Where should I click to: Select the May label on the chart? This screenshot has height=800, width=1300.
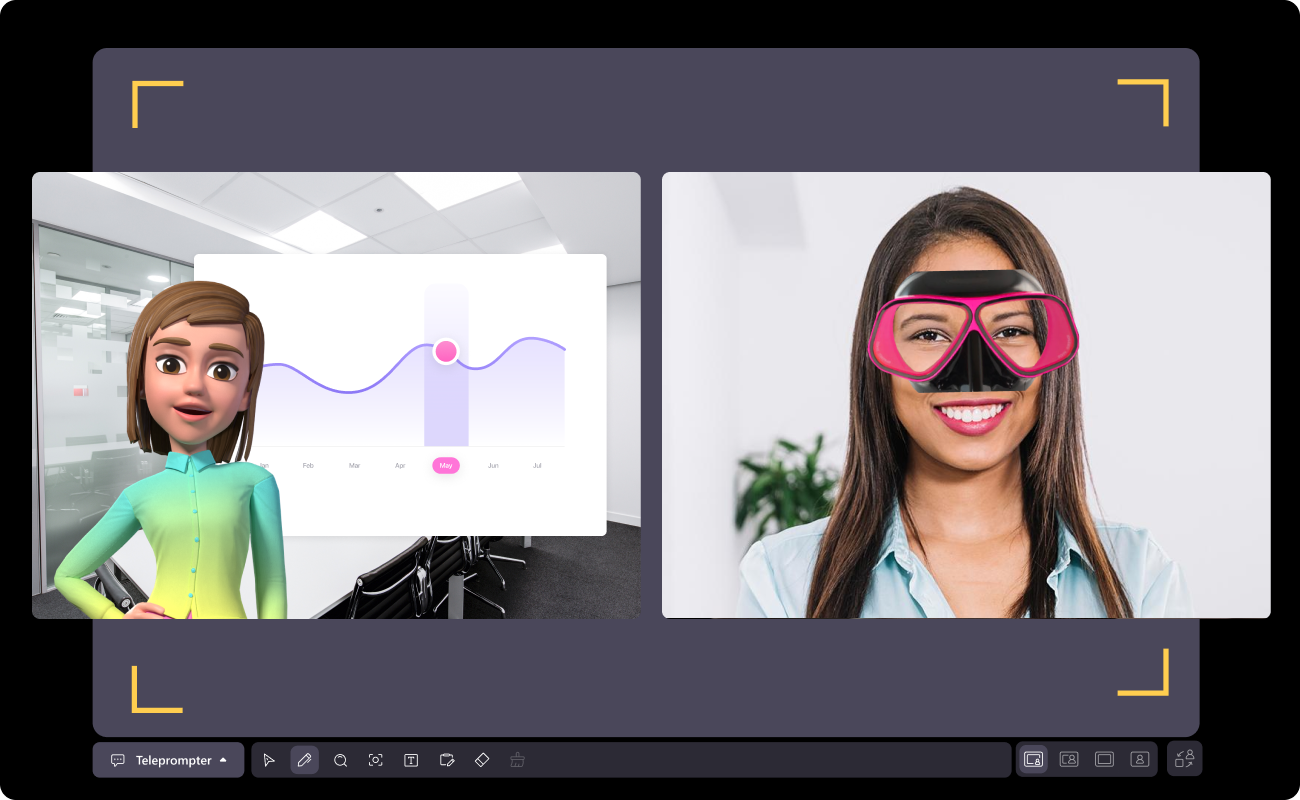(x=446, y=465)
